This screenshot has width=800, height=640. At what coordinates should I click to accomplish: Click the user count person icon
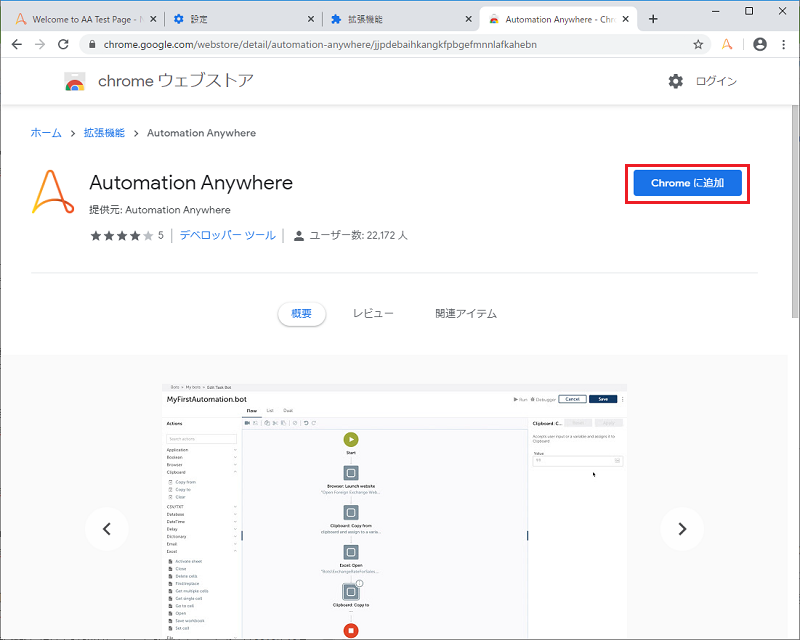click(x=299, y=236)
